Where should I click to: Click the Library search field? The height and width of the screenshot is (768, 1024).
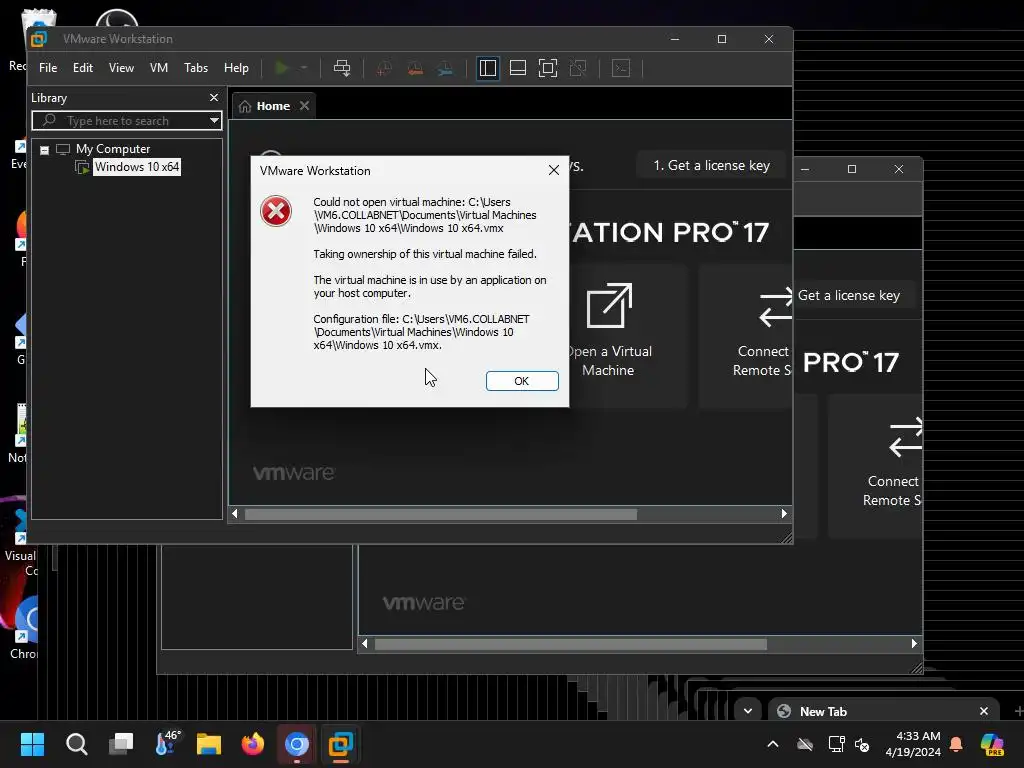click(x=127, y=121)
